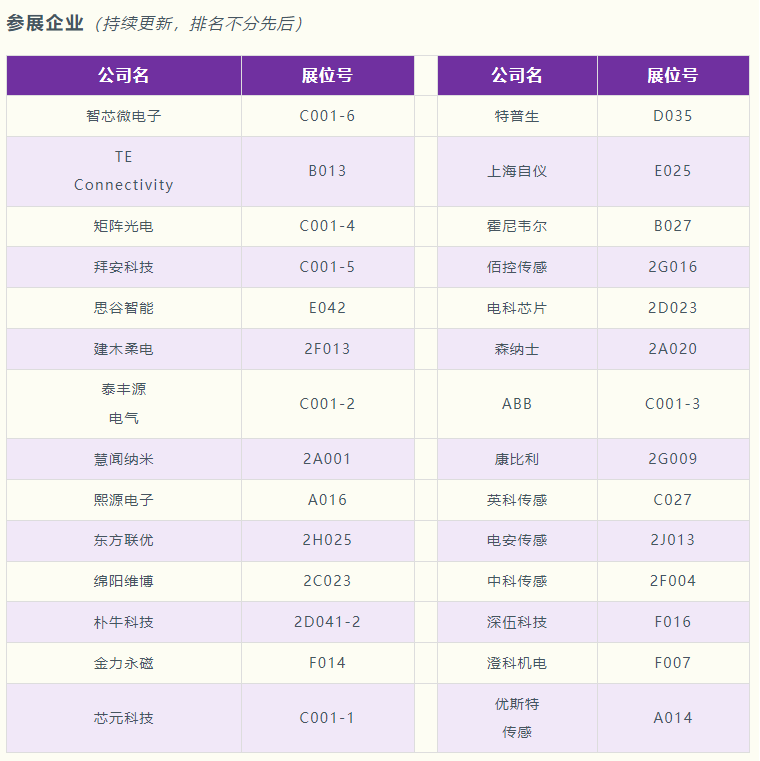This screenshot has height=761, width=760.
Task: Click the right 公司名 column header
Action: point(517,75)
